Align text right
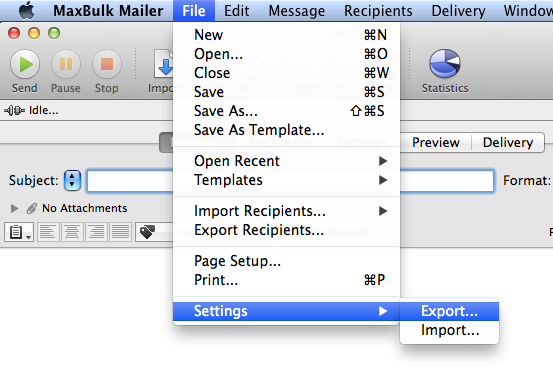Screen dimensions: 553x377 coord(96,232)
